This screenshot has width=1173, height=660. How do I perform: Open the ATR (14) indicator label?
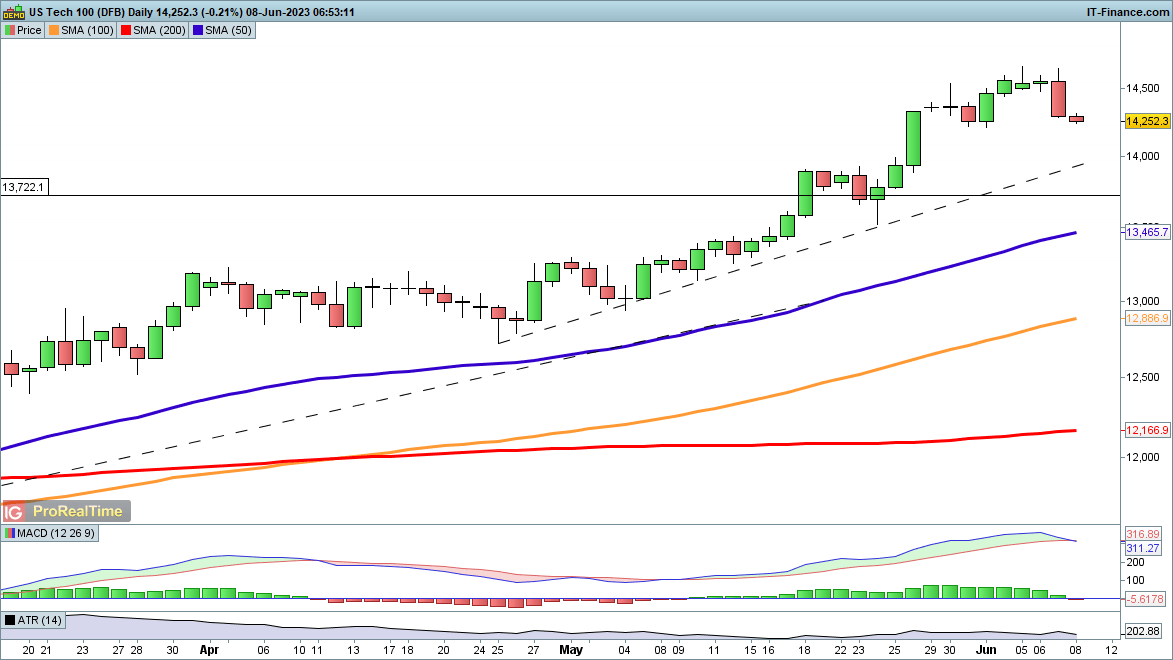click(40, 620)
